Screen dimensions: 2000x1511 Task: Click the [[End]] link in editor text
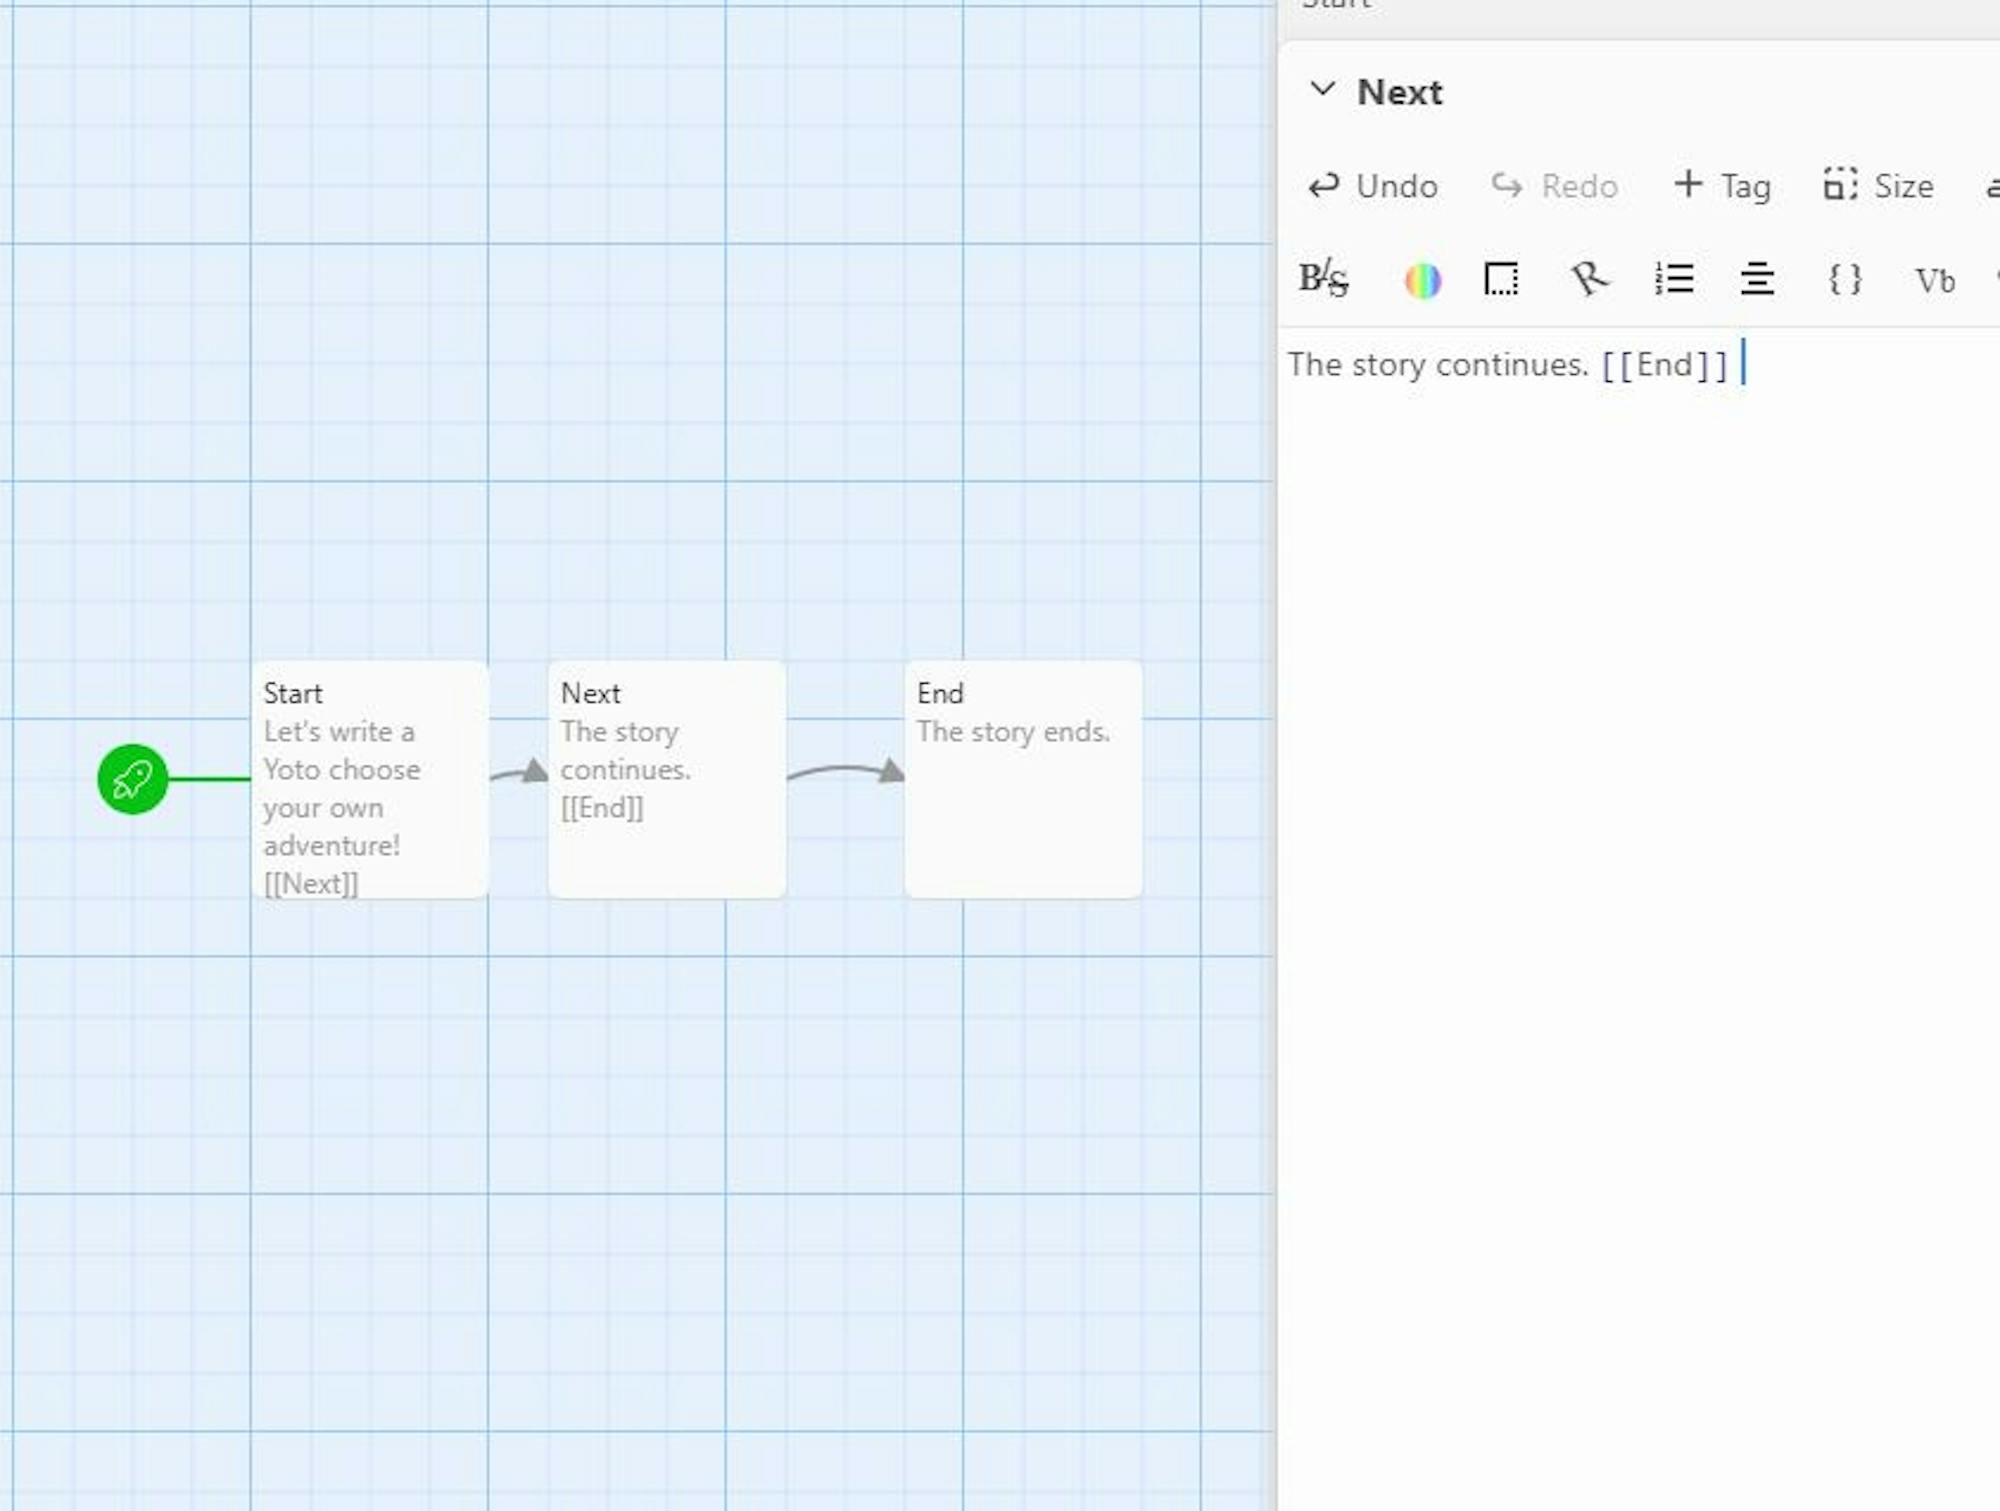pos(1664,365)
